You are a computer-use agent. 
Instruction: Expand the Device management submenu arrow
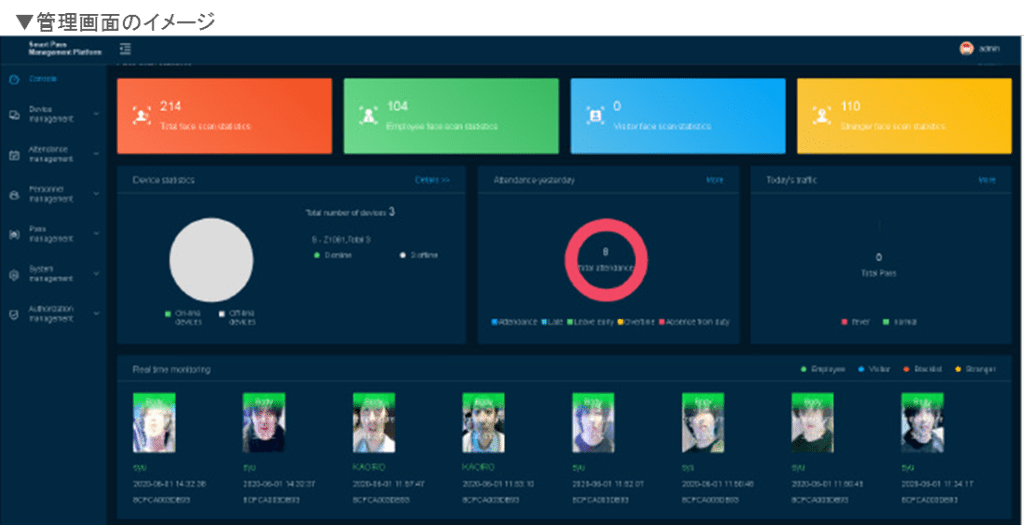click(96, 114)
